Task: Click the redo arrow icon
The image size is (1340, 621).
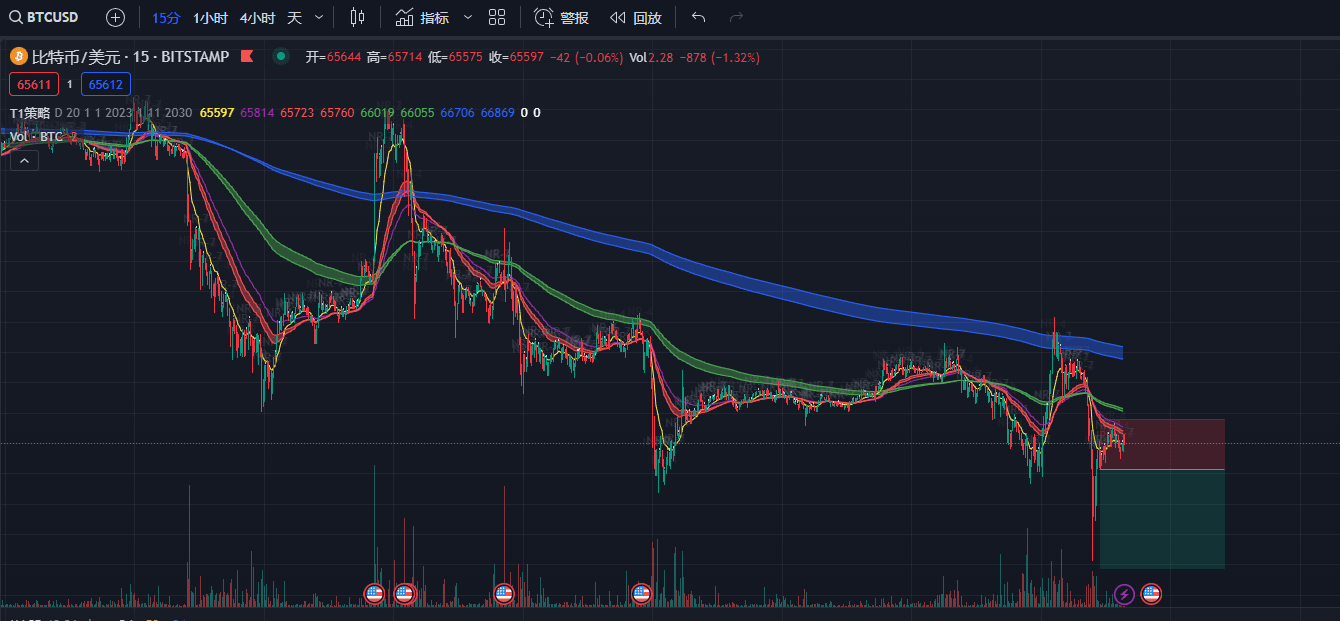Action: 736,17
